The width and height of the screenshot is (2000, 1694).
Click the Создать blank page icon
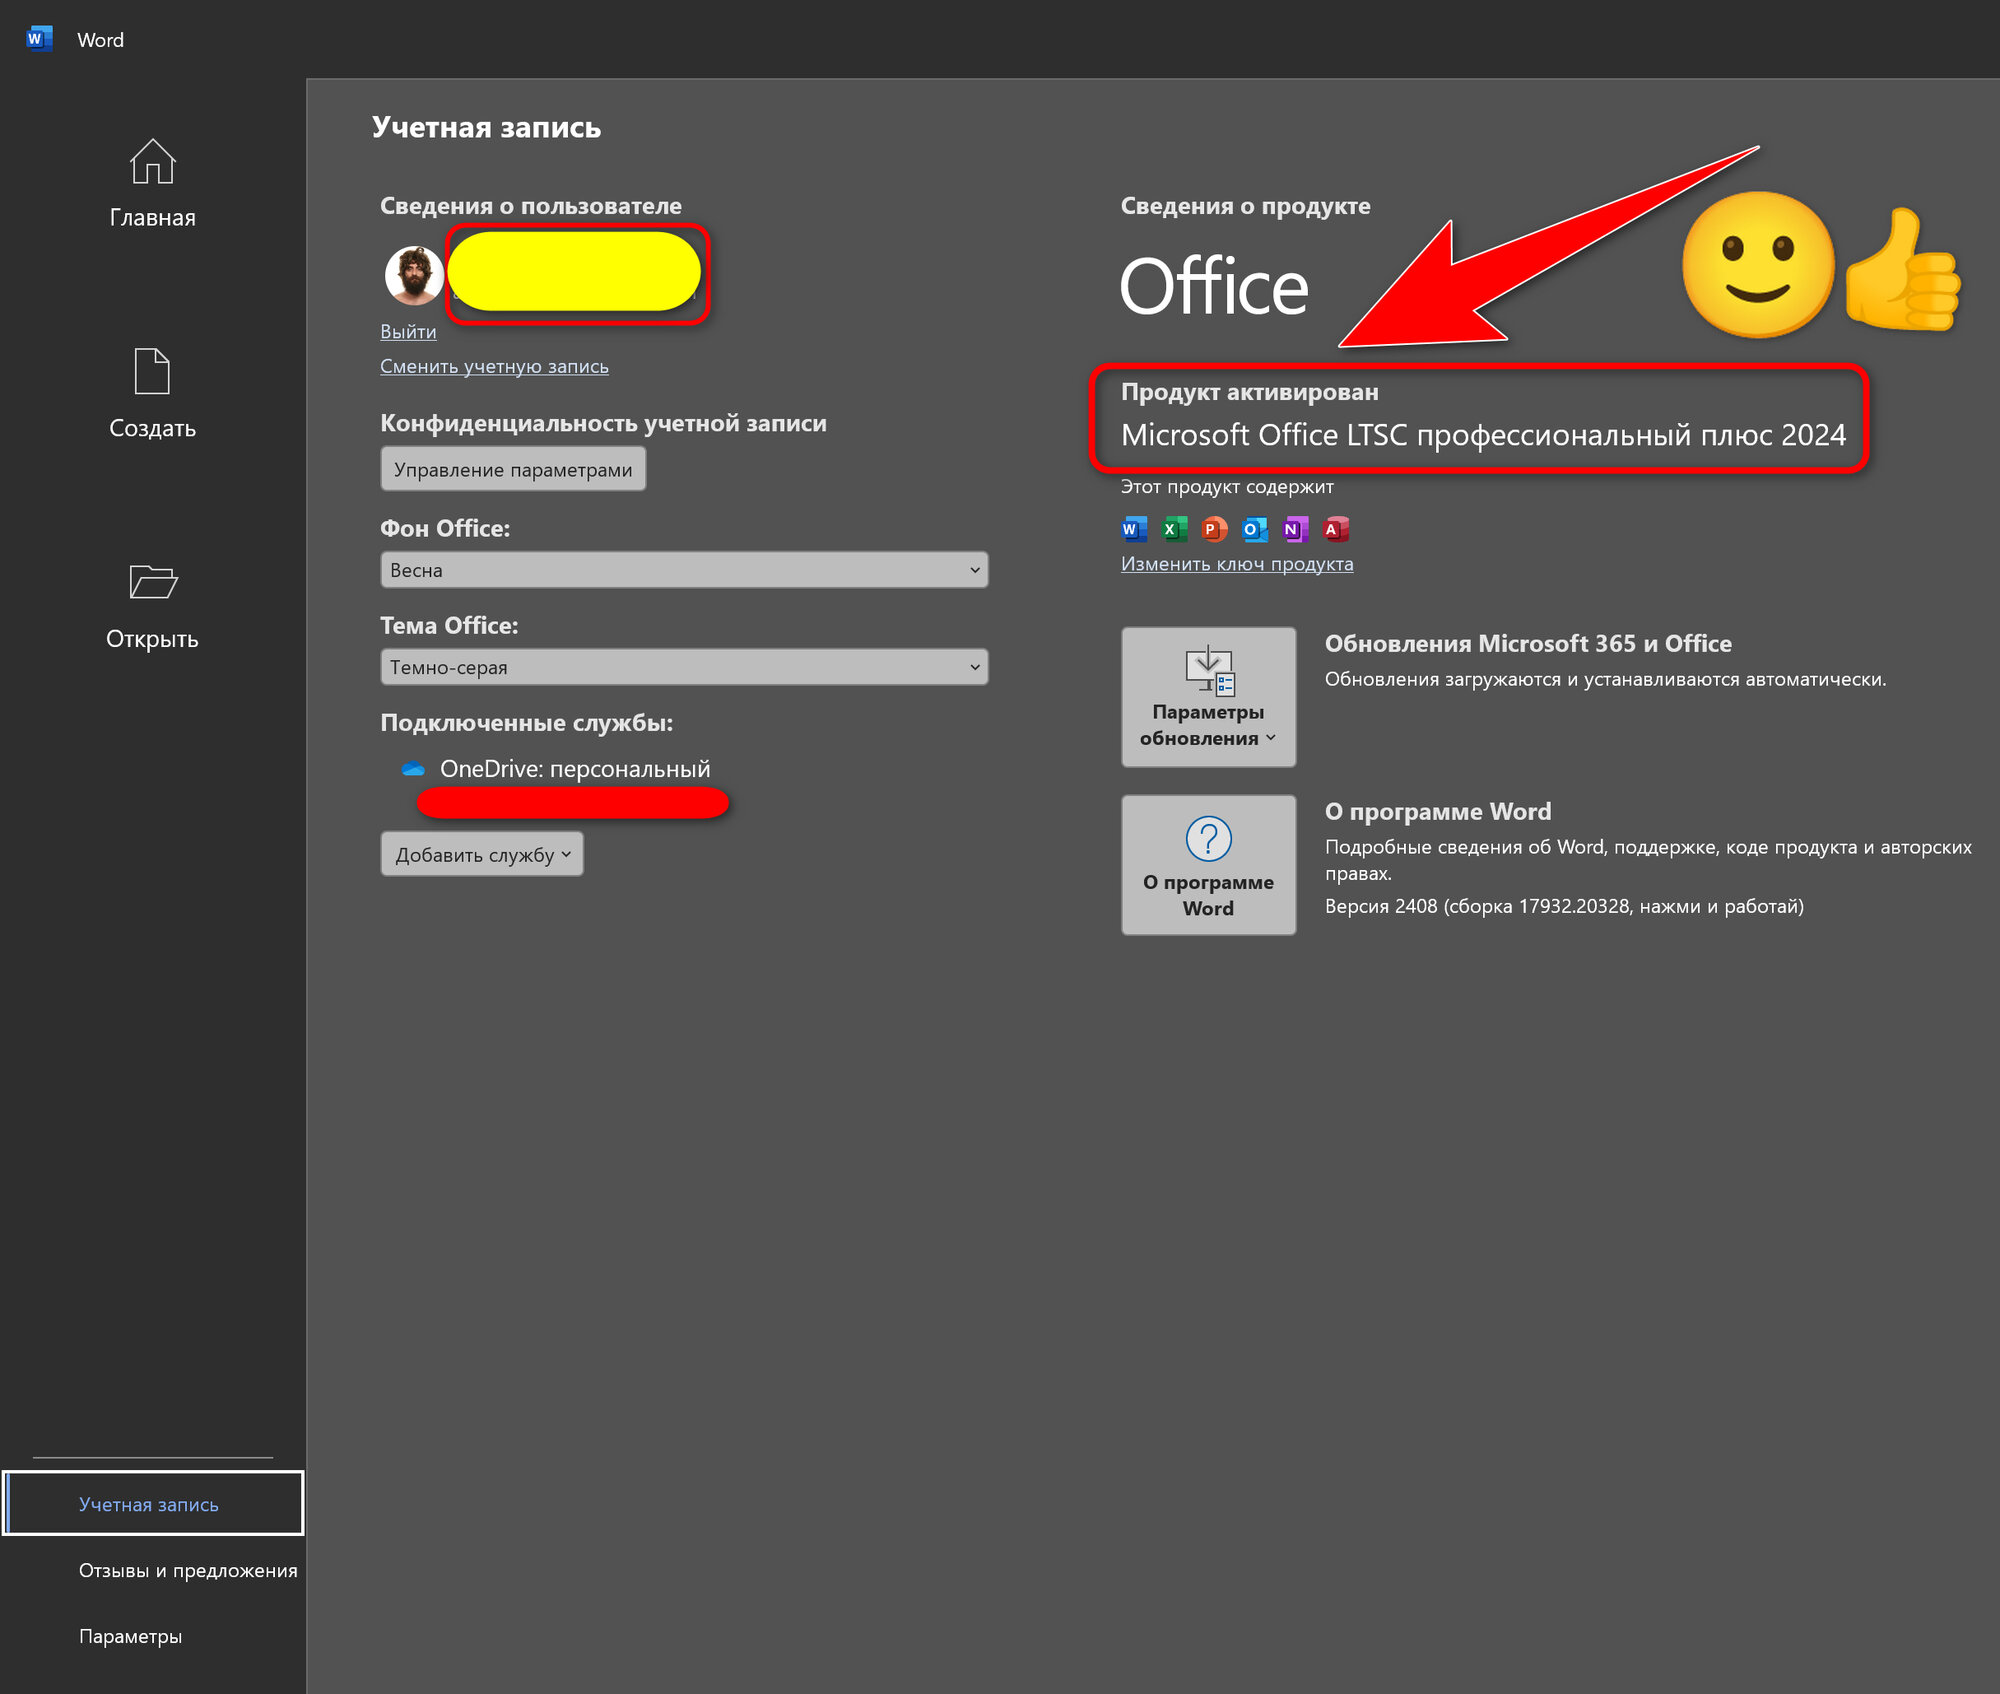(x=153, y=371)
